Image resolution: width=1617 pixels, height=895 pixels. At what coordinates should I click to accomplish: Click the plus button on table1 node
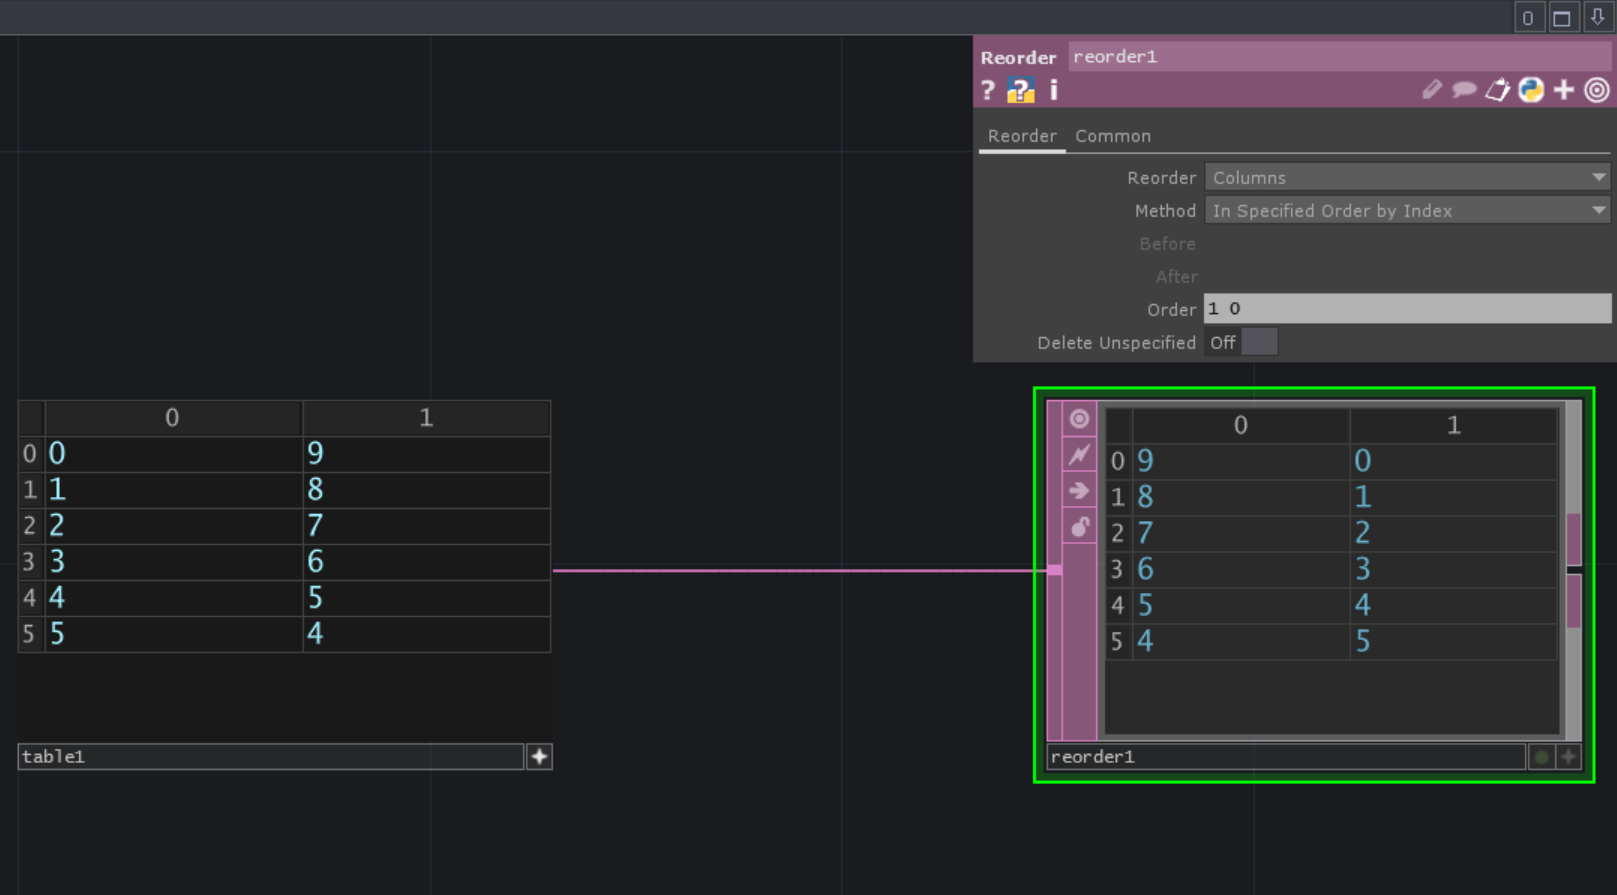pos(539,757)
